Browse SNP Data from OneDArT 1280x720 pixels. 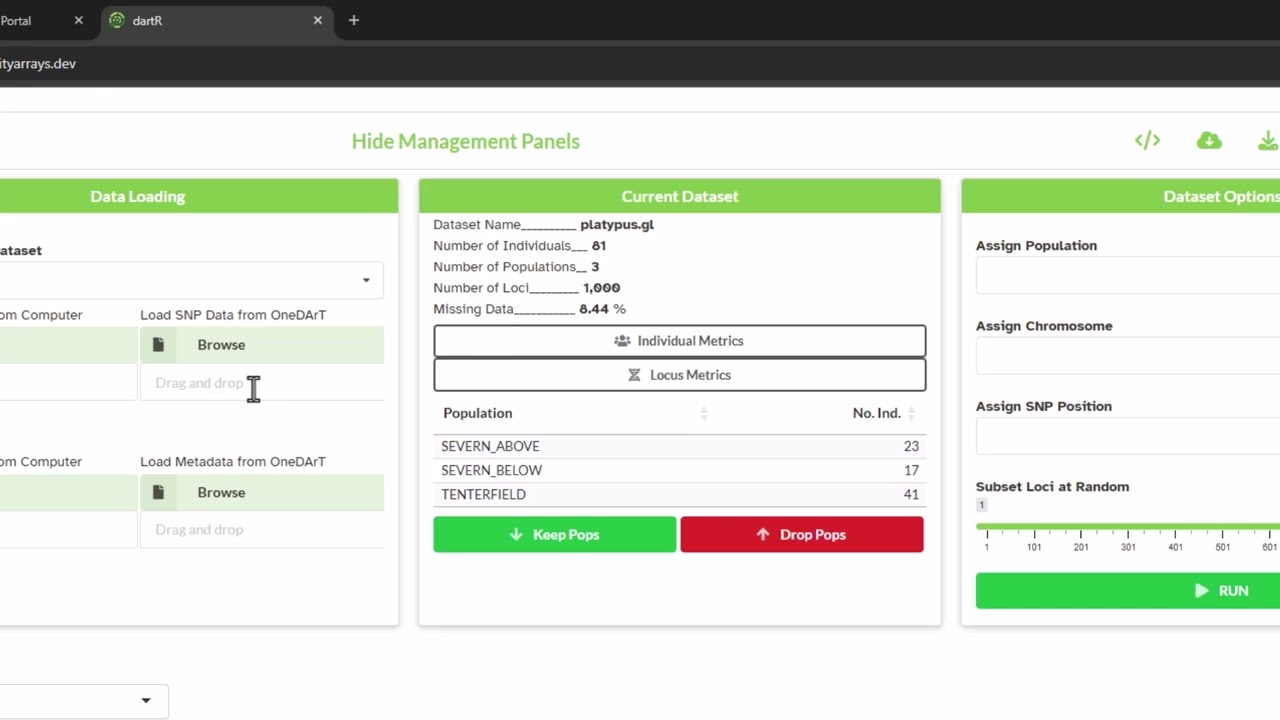[262, 345]
